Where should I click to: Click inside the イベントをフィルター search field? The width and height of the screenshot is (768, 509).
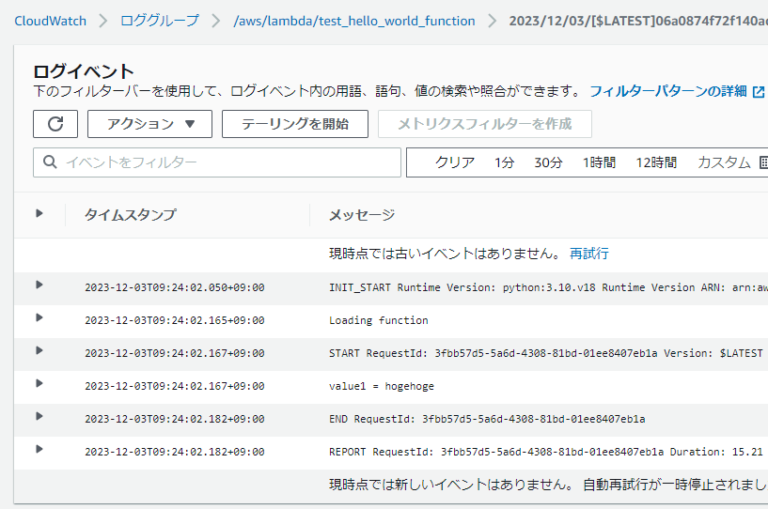(x=217, y=162)
